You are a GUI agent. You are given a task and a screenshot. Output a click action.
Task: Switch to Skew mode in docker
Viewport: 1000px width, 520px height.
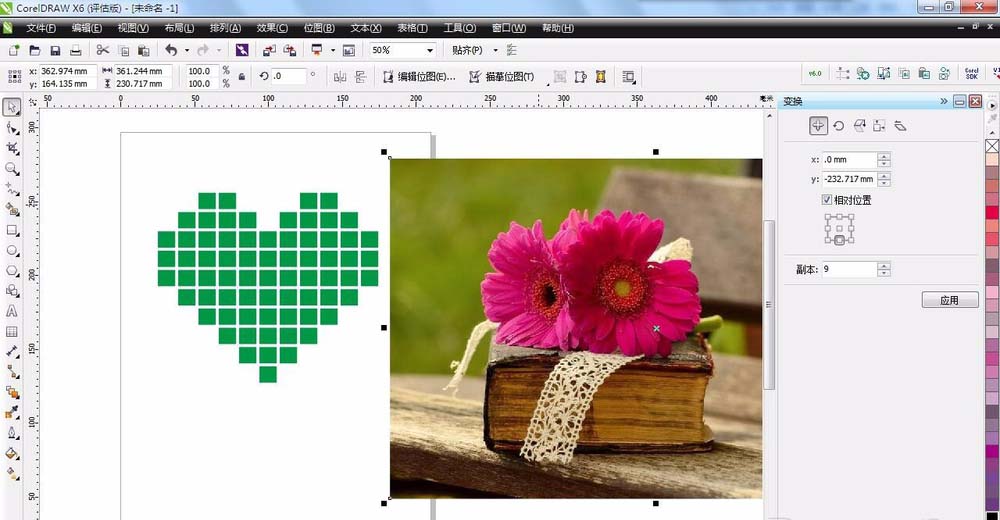click(900, 126)
